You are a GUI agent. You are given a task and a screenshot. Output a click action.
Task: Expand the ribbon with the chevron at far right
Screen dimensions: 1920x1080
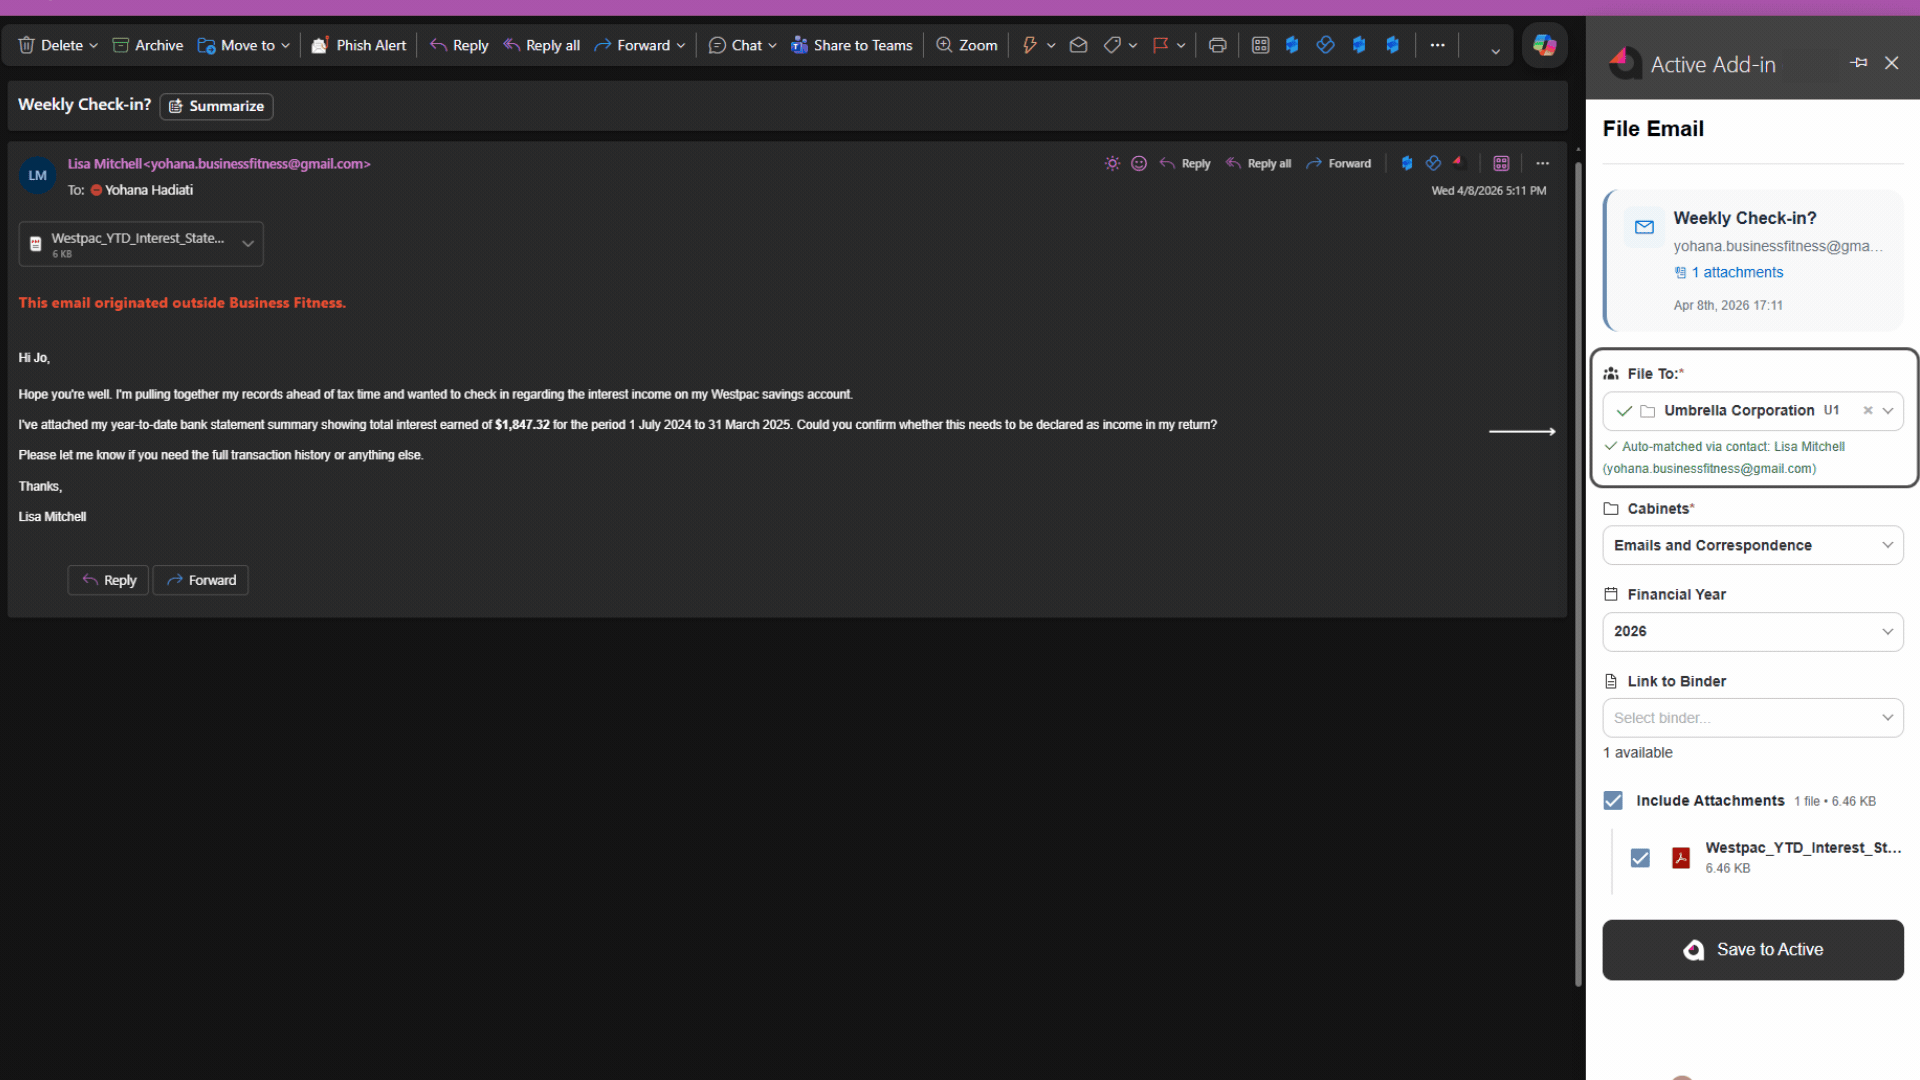click(1495, 51)
